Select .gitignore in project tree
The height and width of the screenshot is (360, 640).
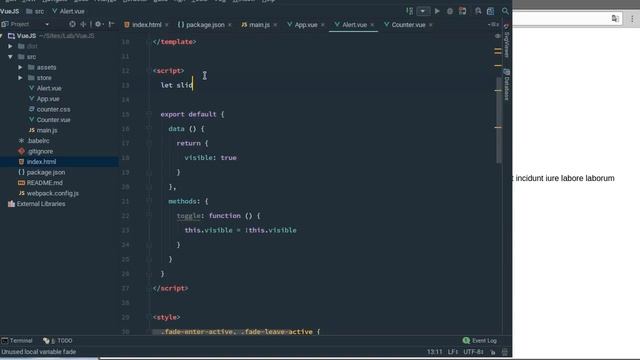[x=40, y=151]
